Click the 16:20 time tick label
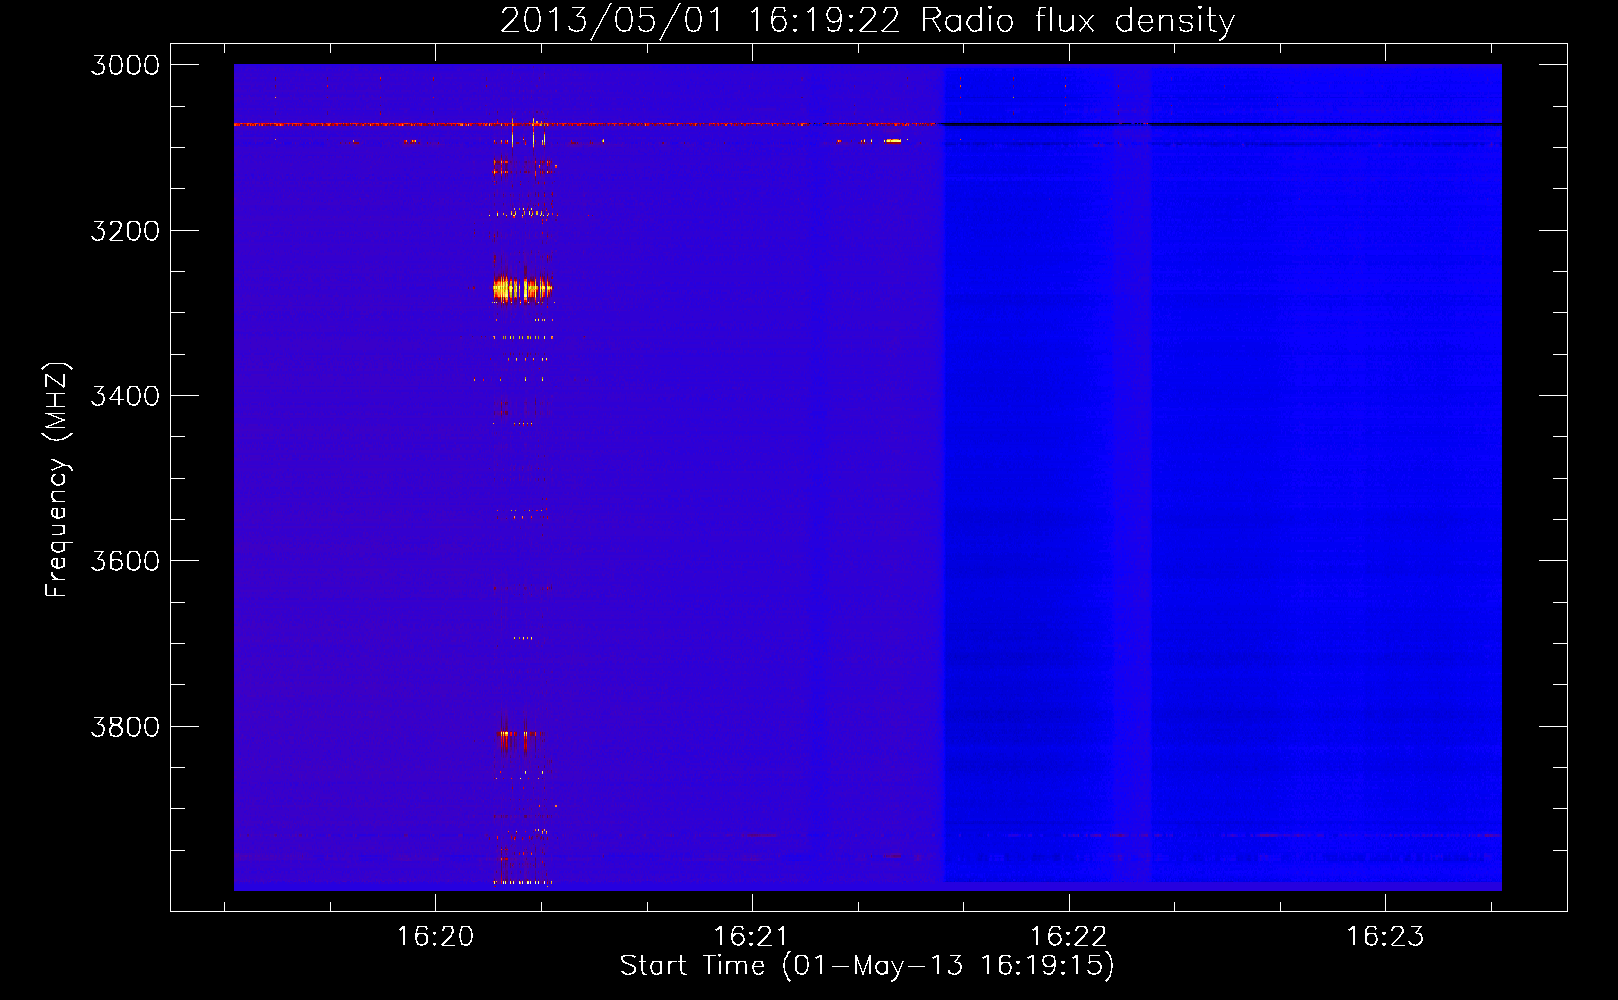This screenshot has width=1618, height=1000. point(435,937)
